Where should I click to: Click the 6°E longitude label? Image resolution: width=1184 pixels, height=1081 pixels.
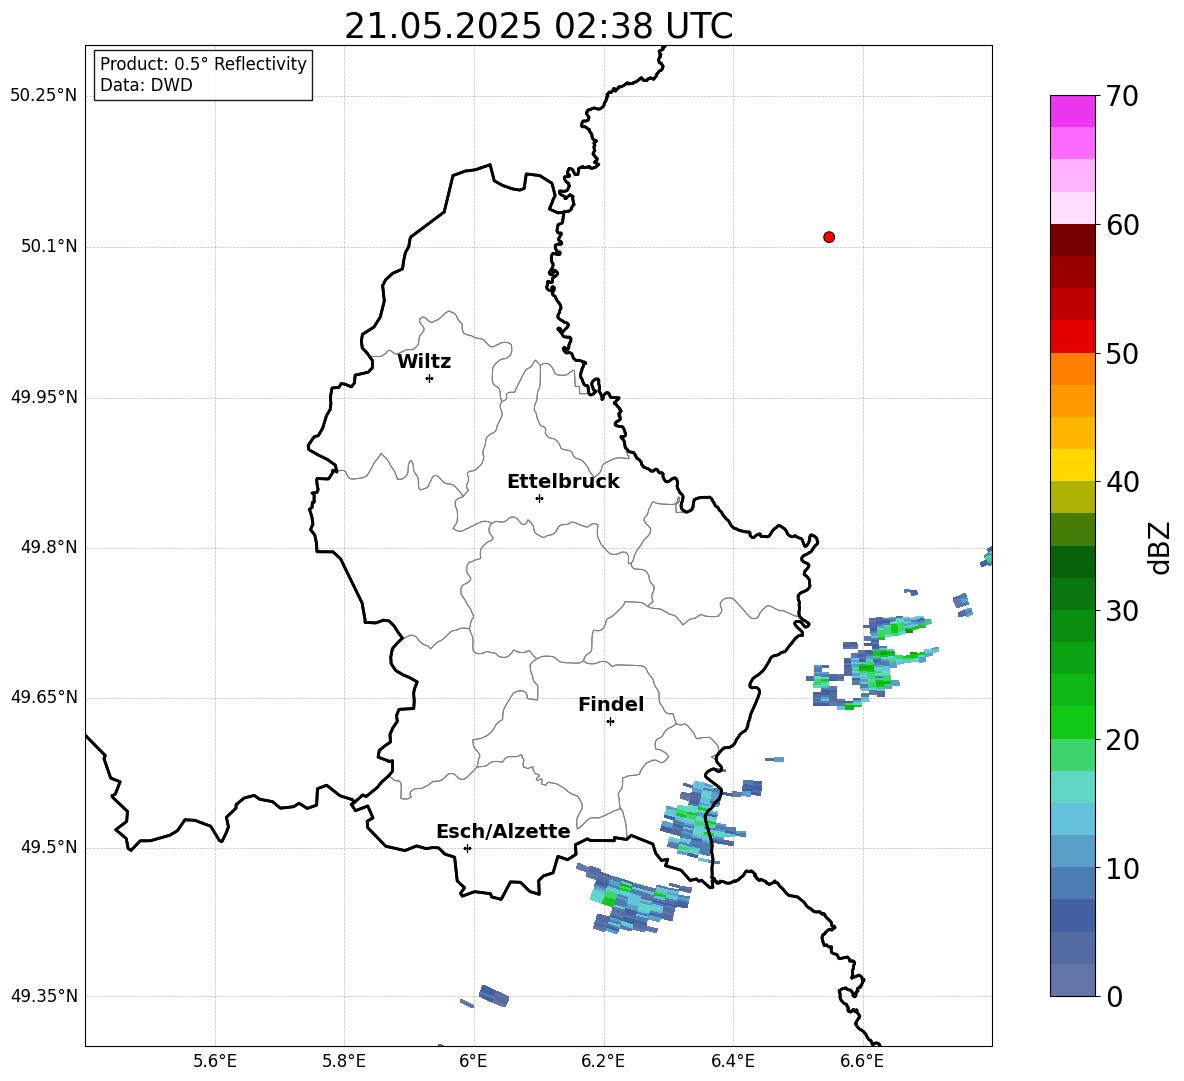473,1061
